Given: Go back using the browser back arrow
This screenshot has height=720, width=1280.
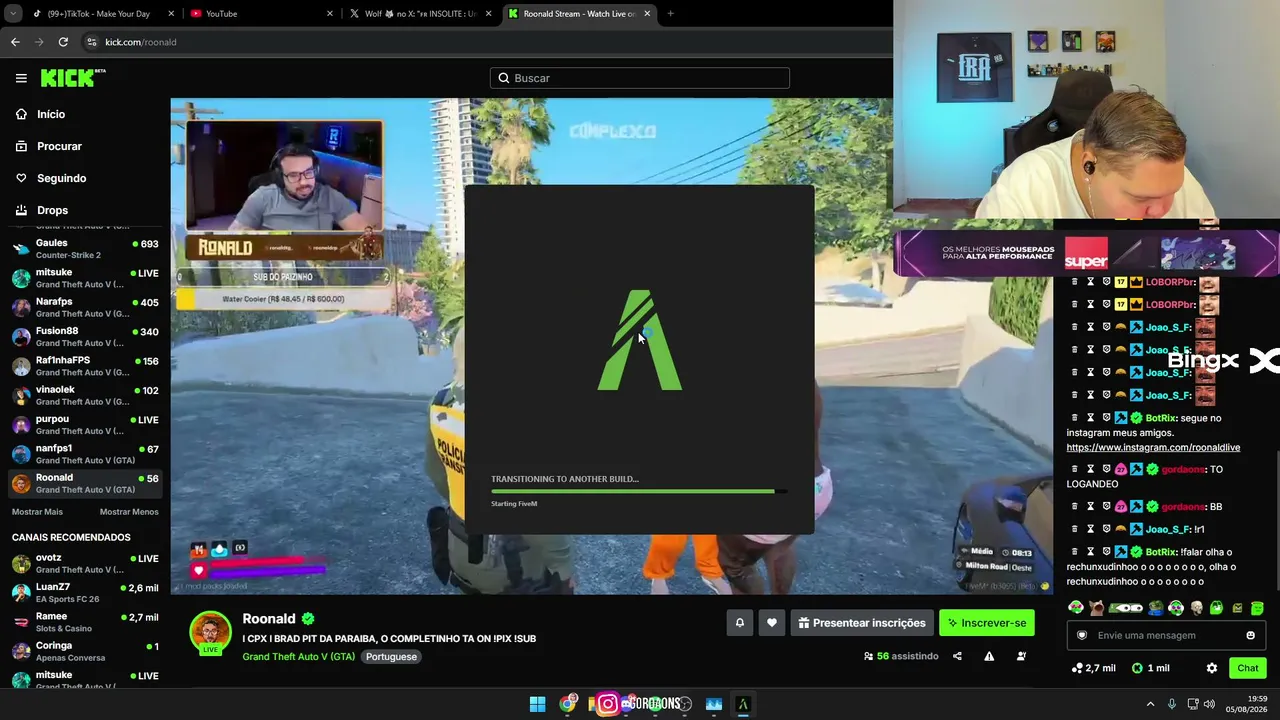Looking at the screenshot, I should pyautogui.click(x=15, y=42).
